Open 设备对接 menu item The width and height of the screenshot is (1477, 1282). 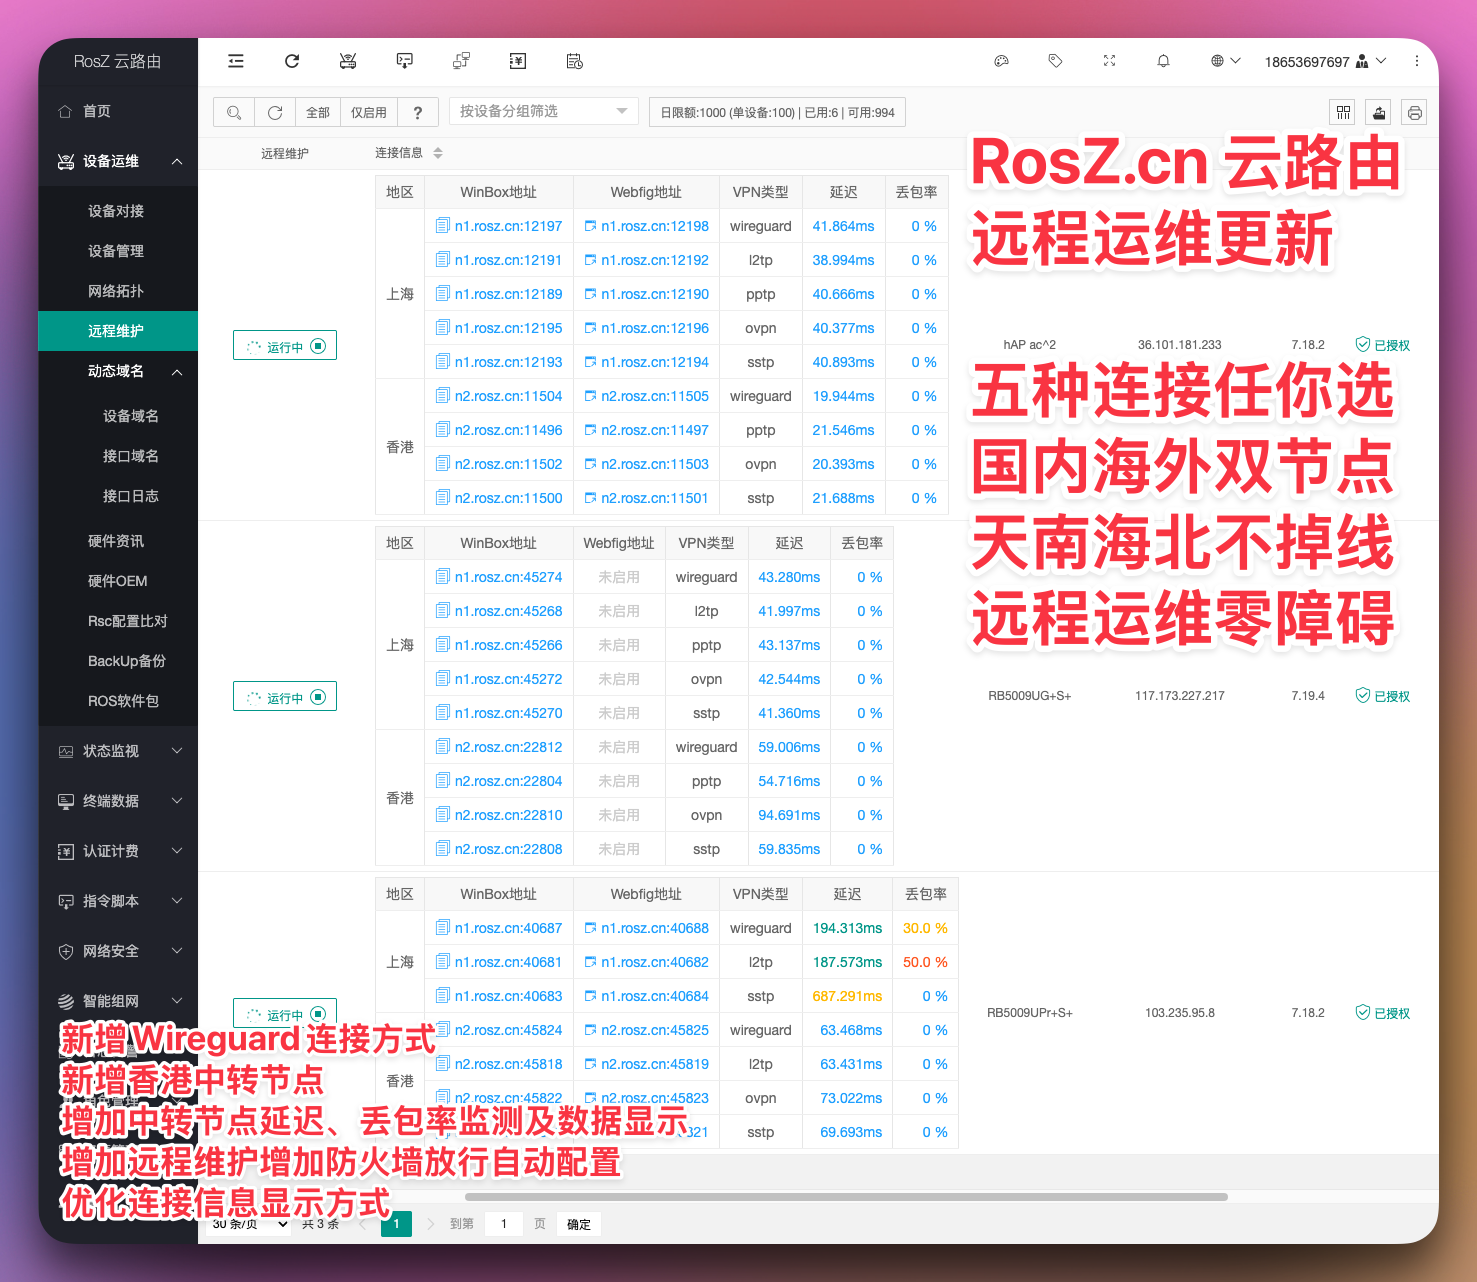[116, 211]
